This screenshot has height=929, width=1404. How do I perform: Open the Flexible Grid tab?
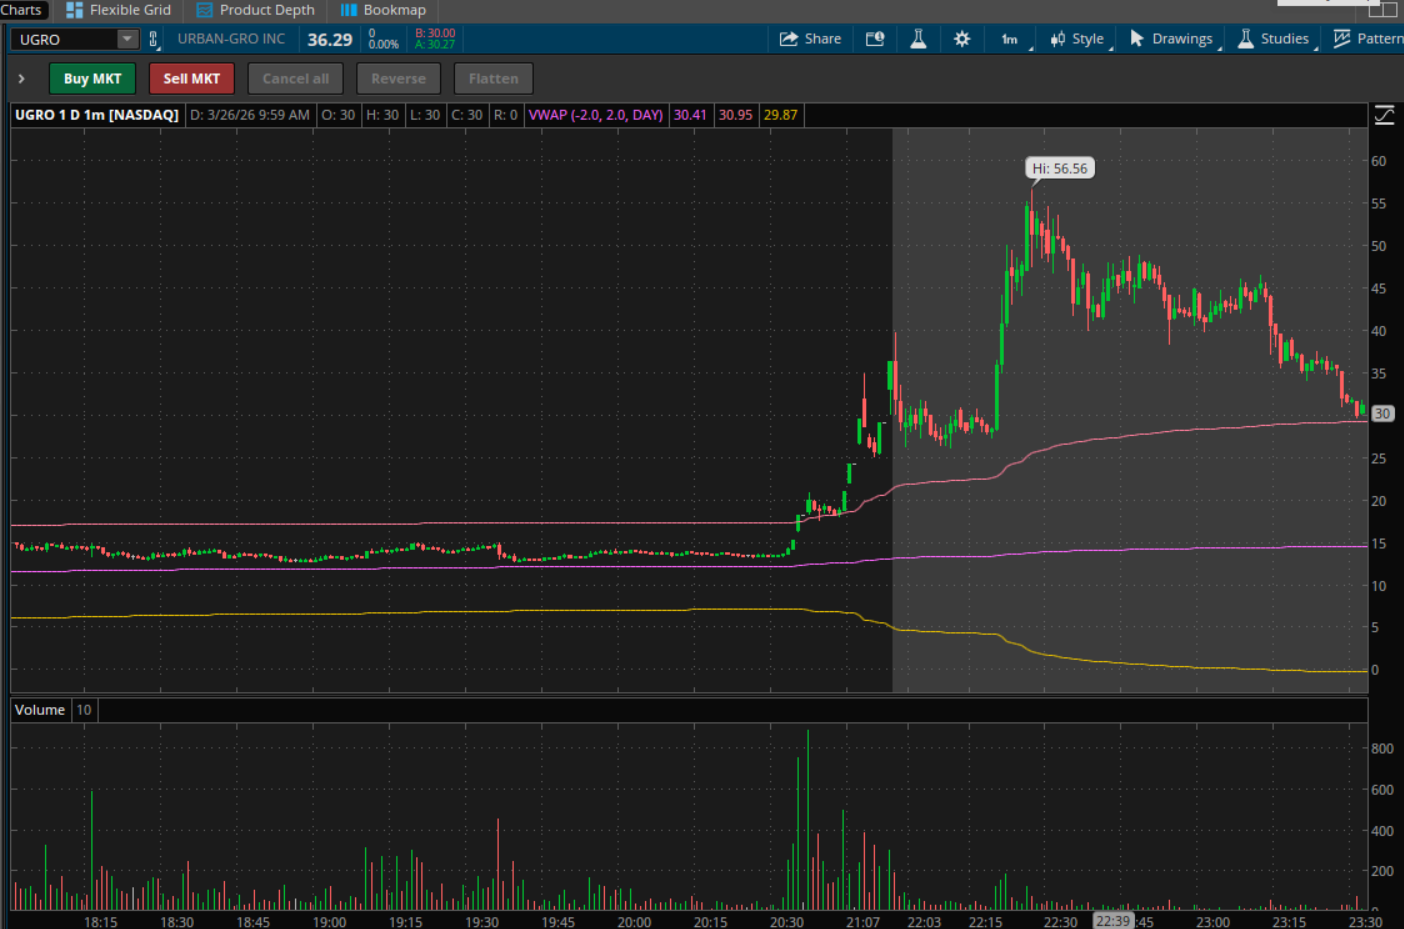pos(118,10)
